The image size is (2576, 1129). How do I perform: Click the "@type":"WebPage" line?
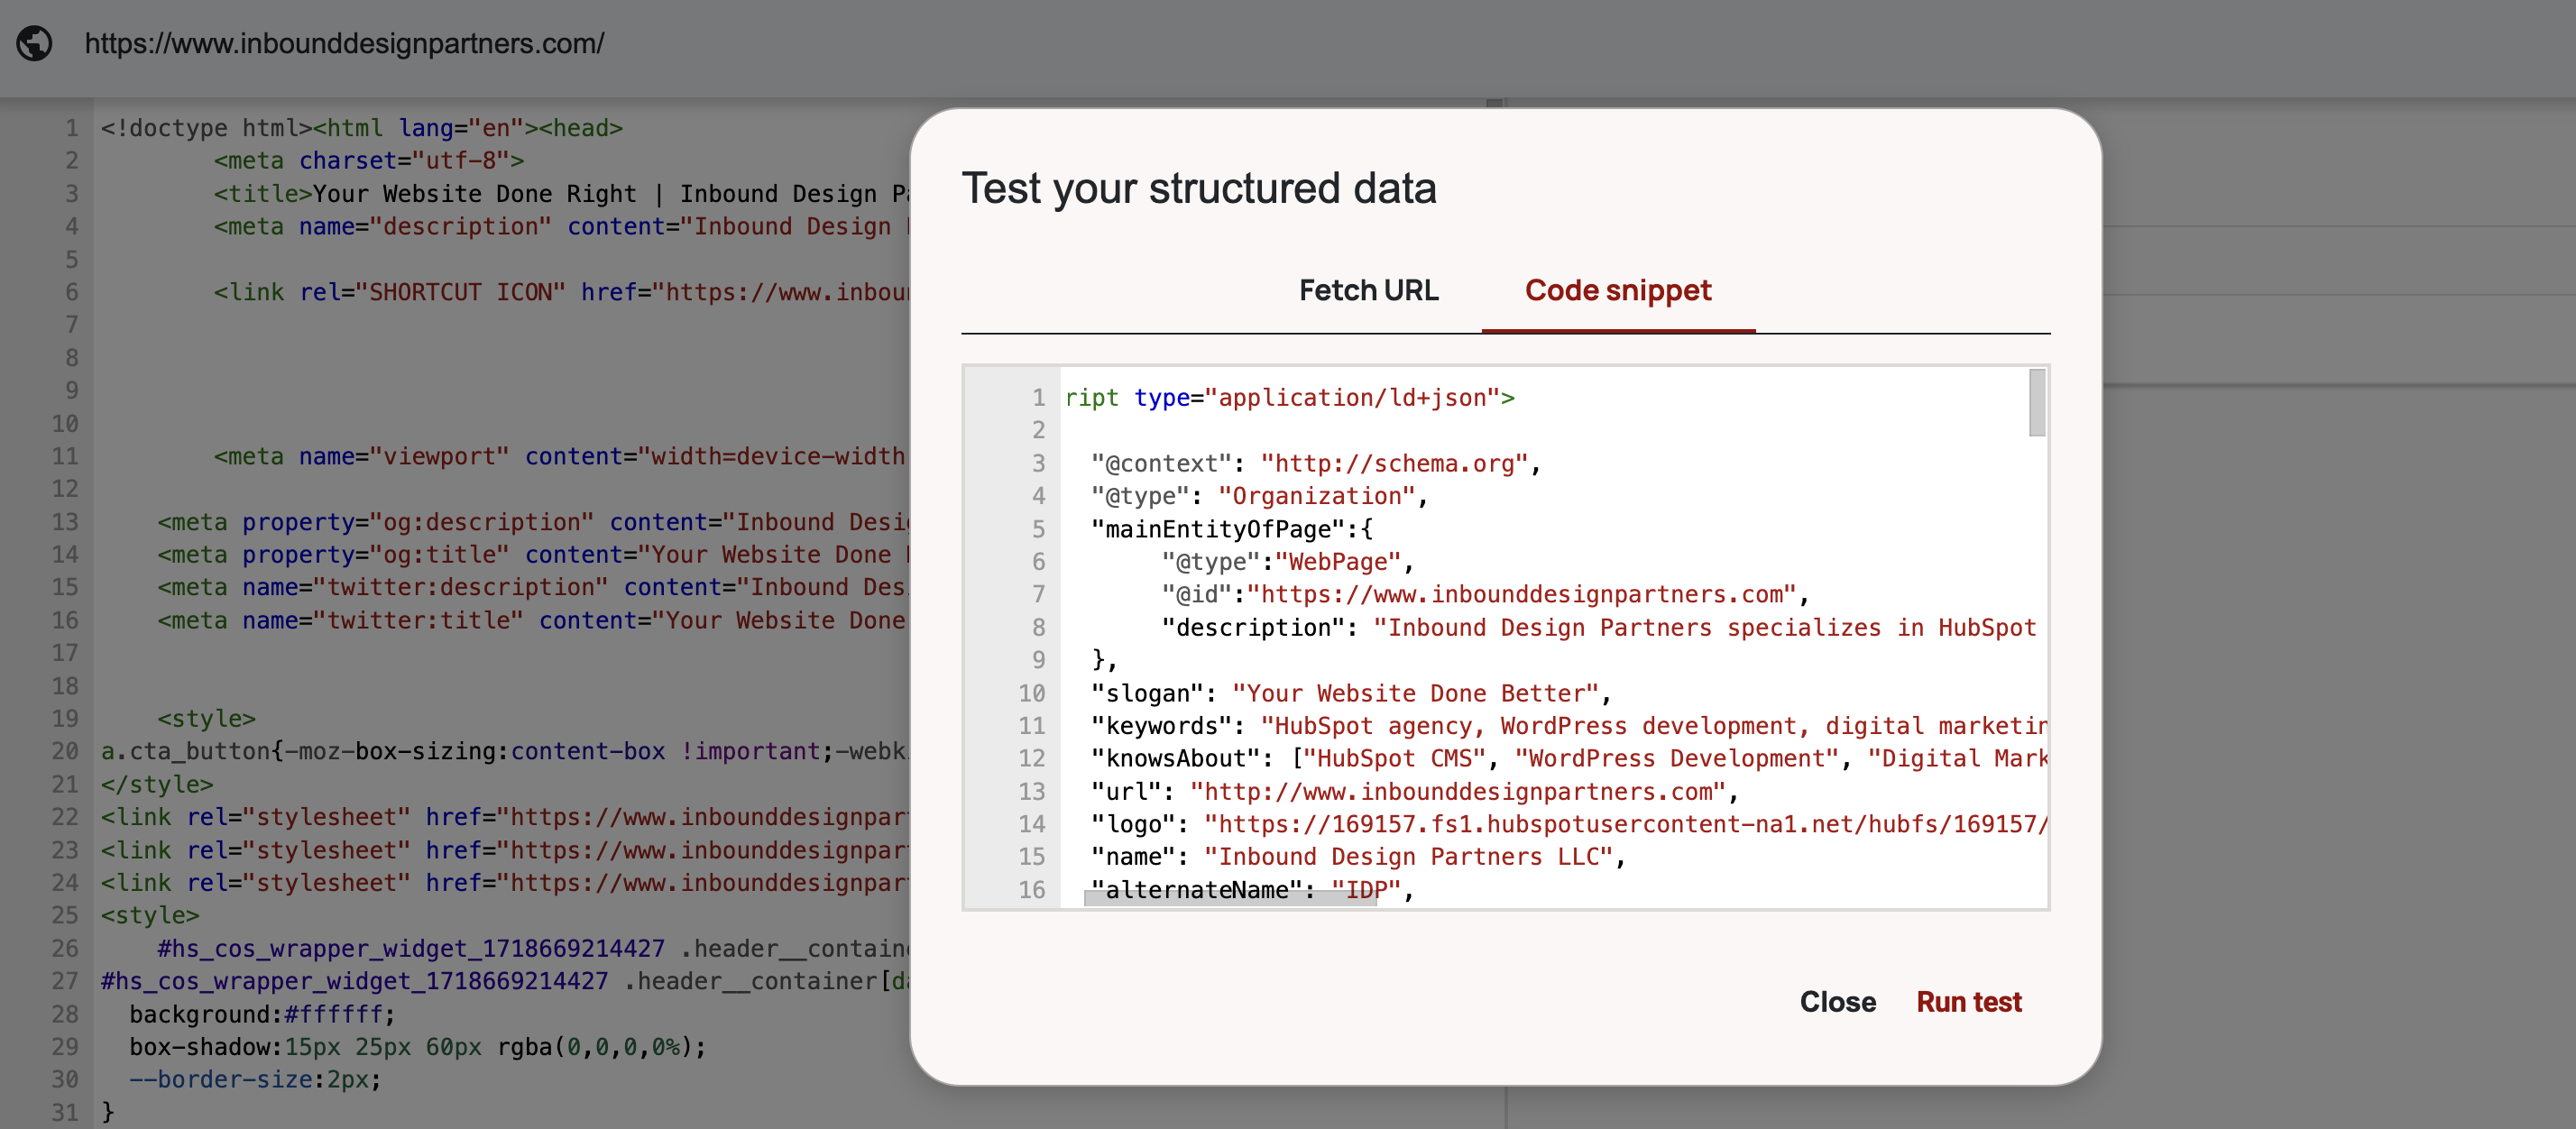pos(1287,562)
